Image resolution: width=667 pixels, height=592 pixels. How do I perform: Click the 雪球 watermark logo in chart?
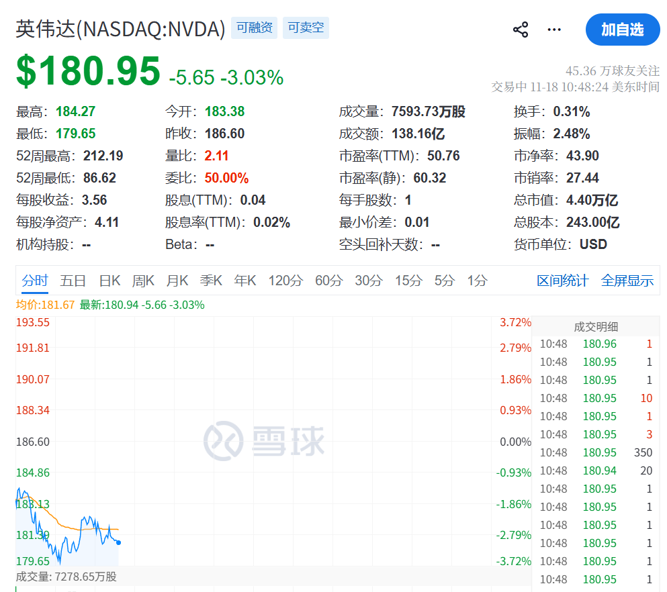coord(263,440)
